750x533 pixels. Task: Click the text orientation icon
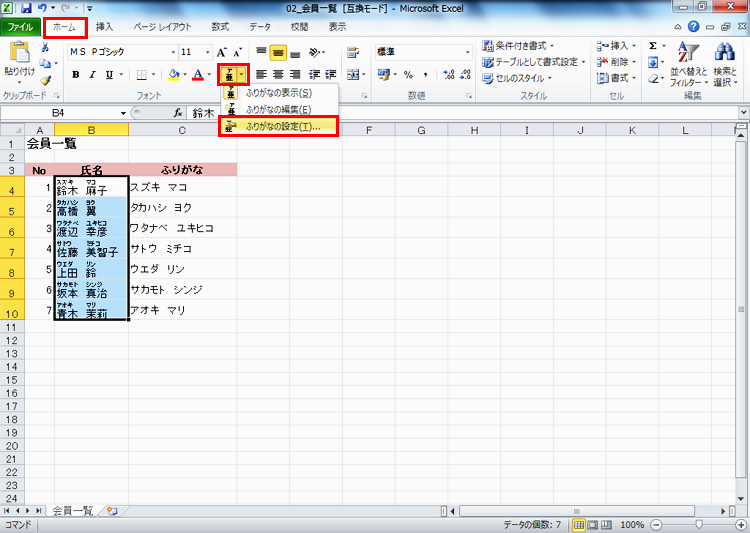point(316,52)
